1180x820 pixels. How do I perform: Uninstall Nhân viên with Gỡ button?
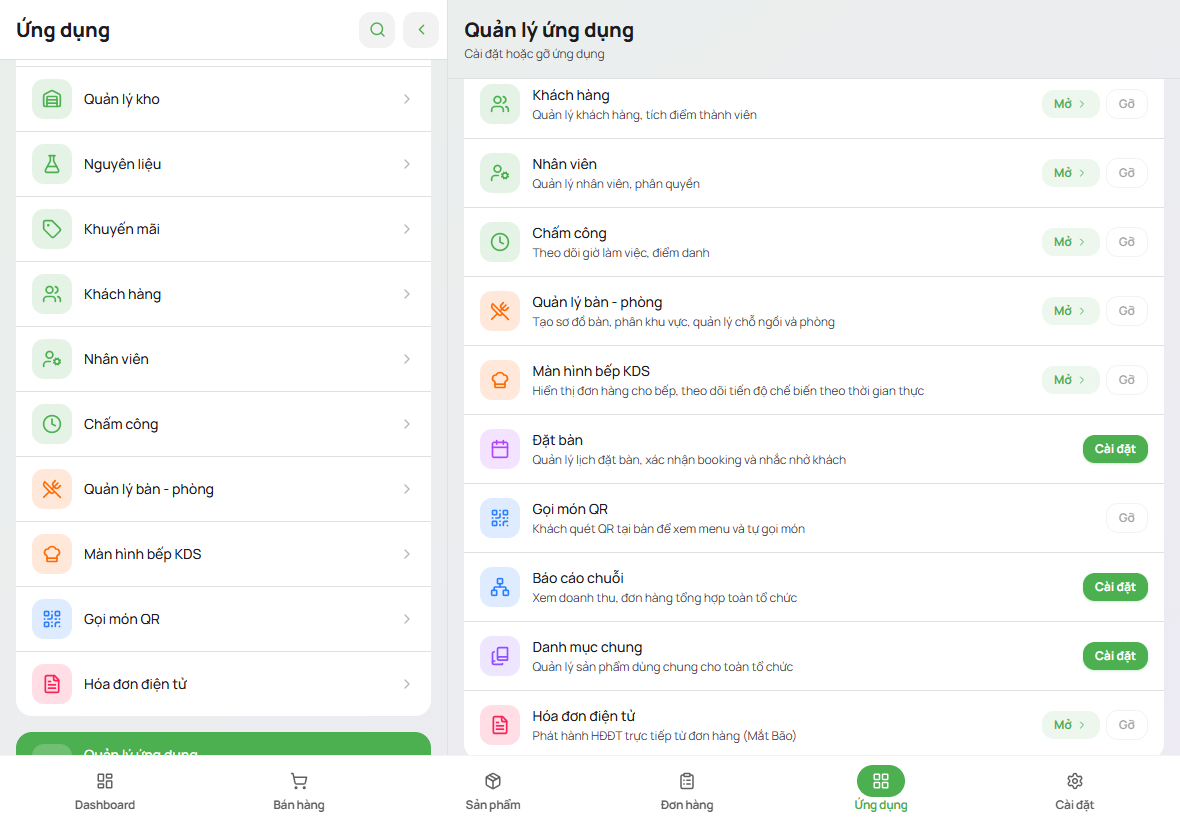(1127, 173)
